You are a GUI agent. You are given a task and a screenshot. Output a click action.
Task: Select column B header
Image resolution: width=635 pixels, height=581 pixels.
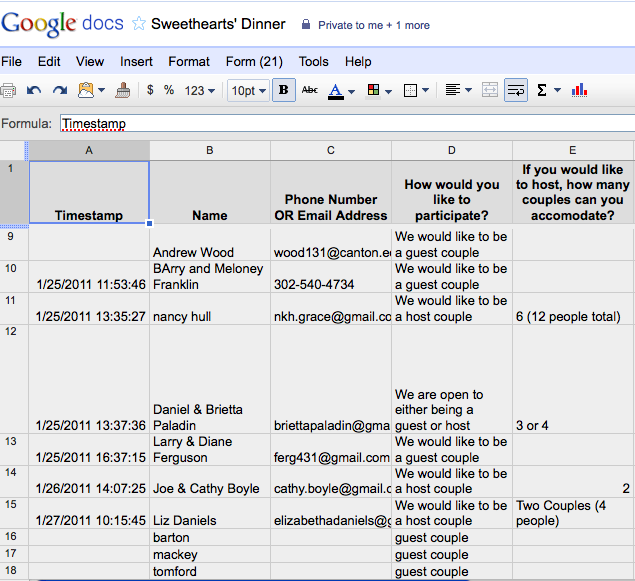pyautogui.click(x=210, y=150)
